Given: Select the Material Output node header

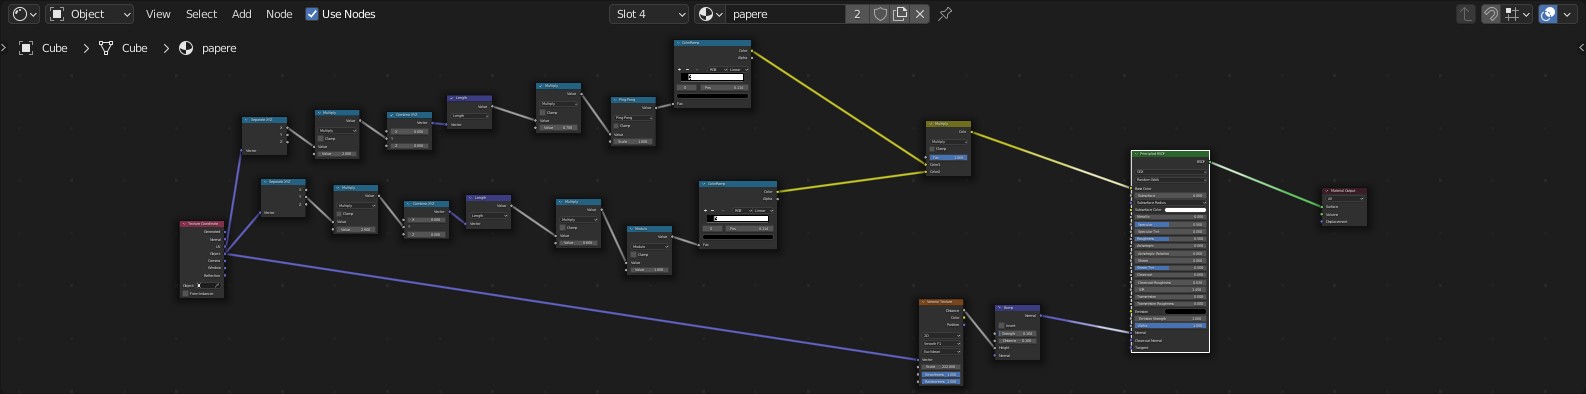Looking at the screenshot, I should click(1344, 190).
